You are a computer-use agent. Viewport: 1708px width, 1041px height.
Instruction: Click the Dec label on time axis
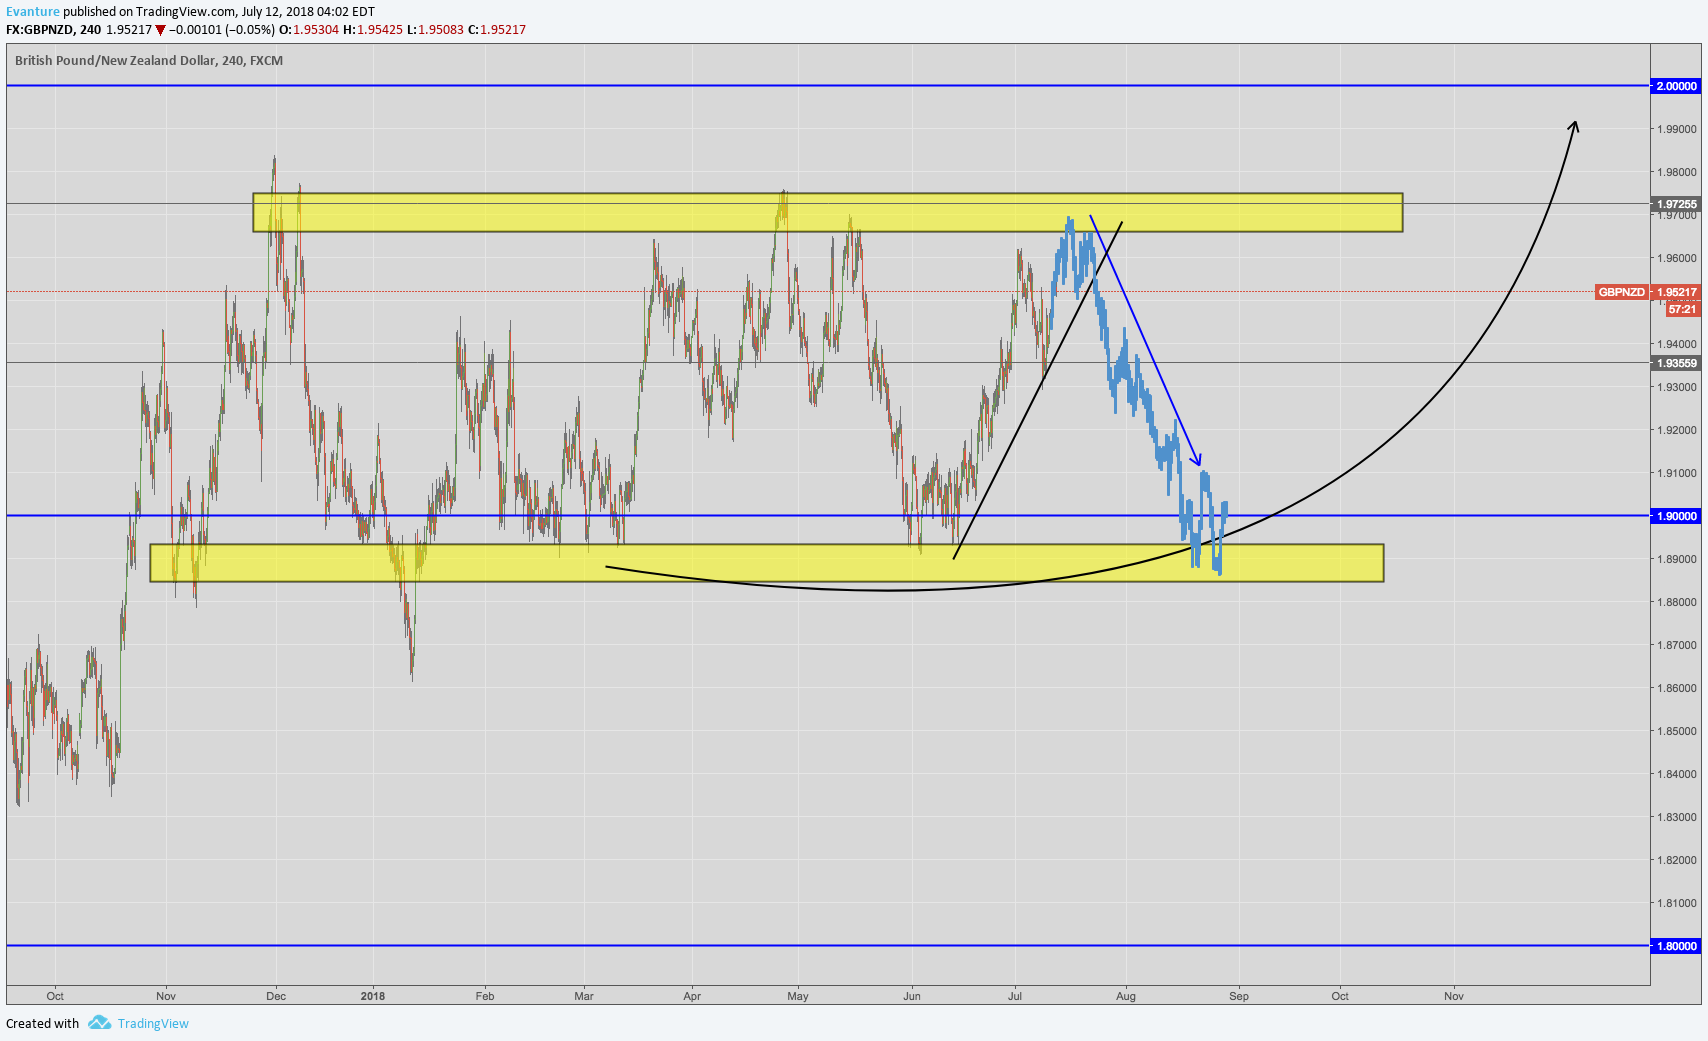point(276,996)
